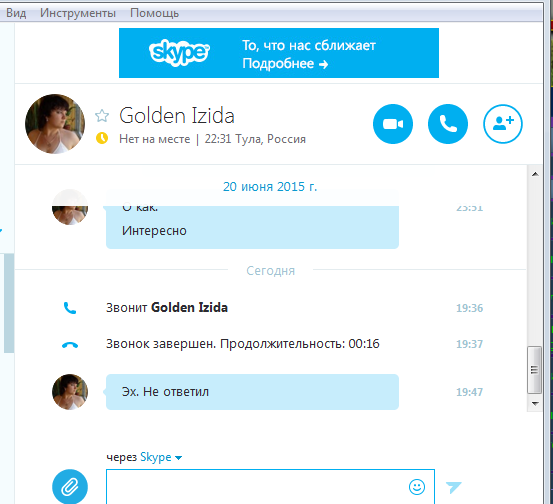
Task: Select the date header '20 июня 2015 г.'
Action: pos(270,187)
